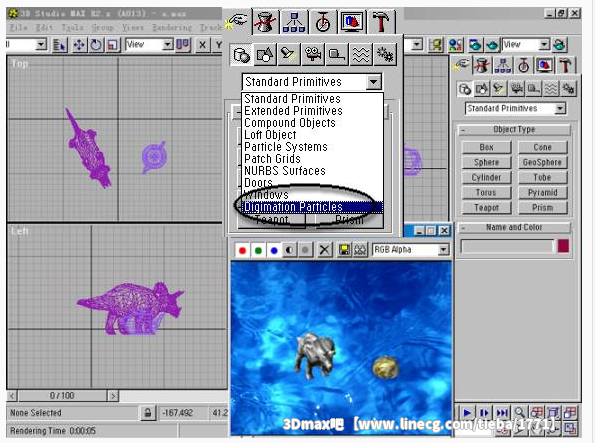Select the enlarged Space Warps wave icon
This screenshot has height=443, width=595.
tap(360, 55)
